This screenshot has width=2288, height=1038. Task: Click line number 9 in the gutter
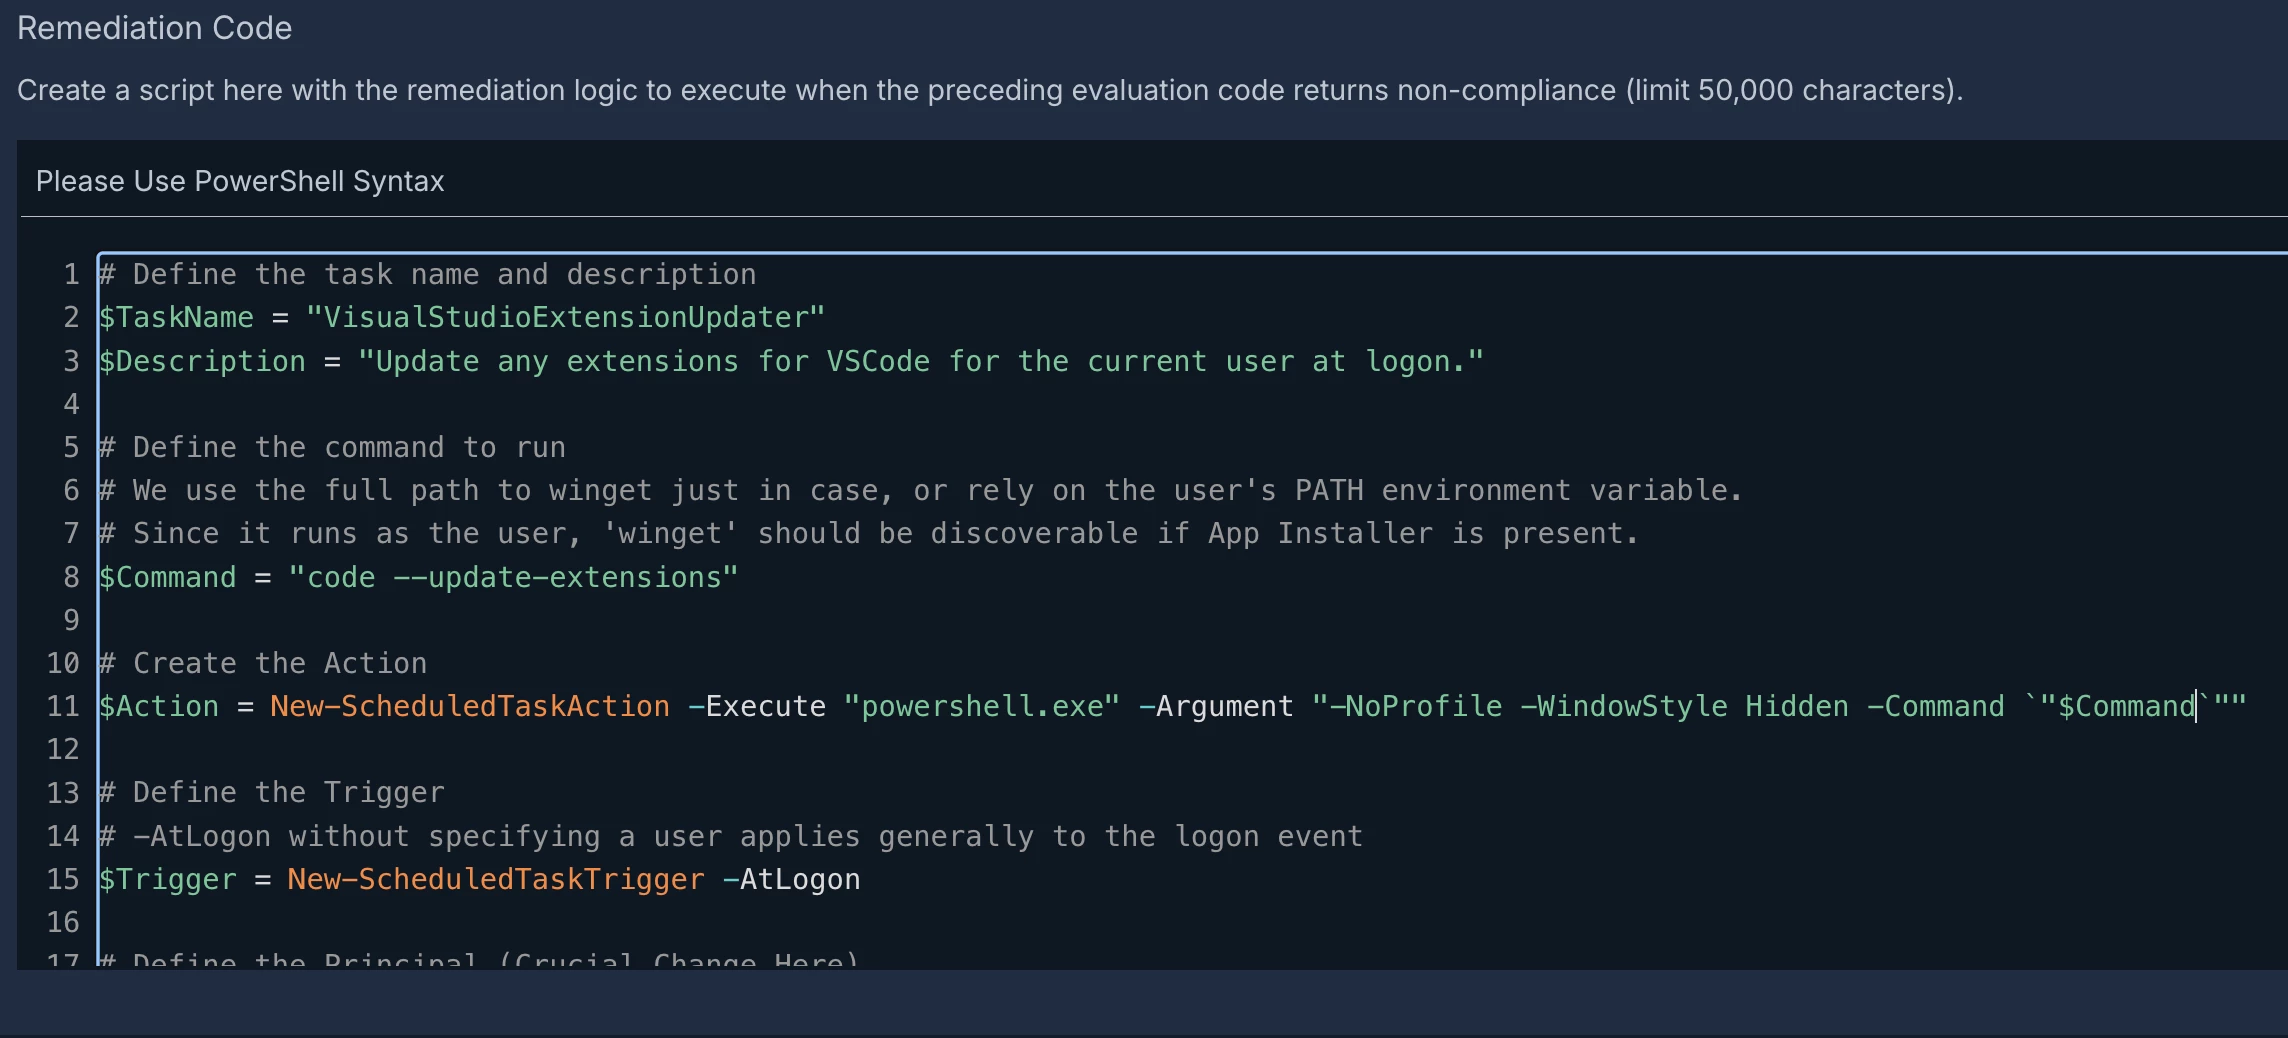[x=71, y=620]
